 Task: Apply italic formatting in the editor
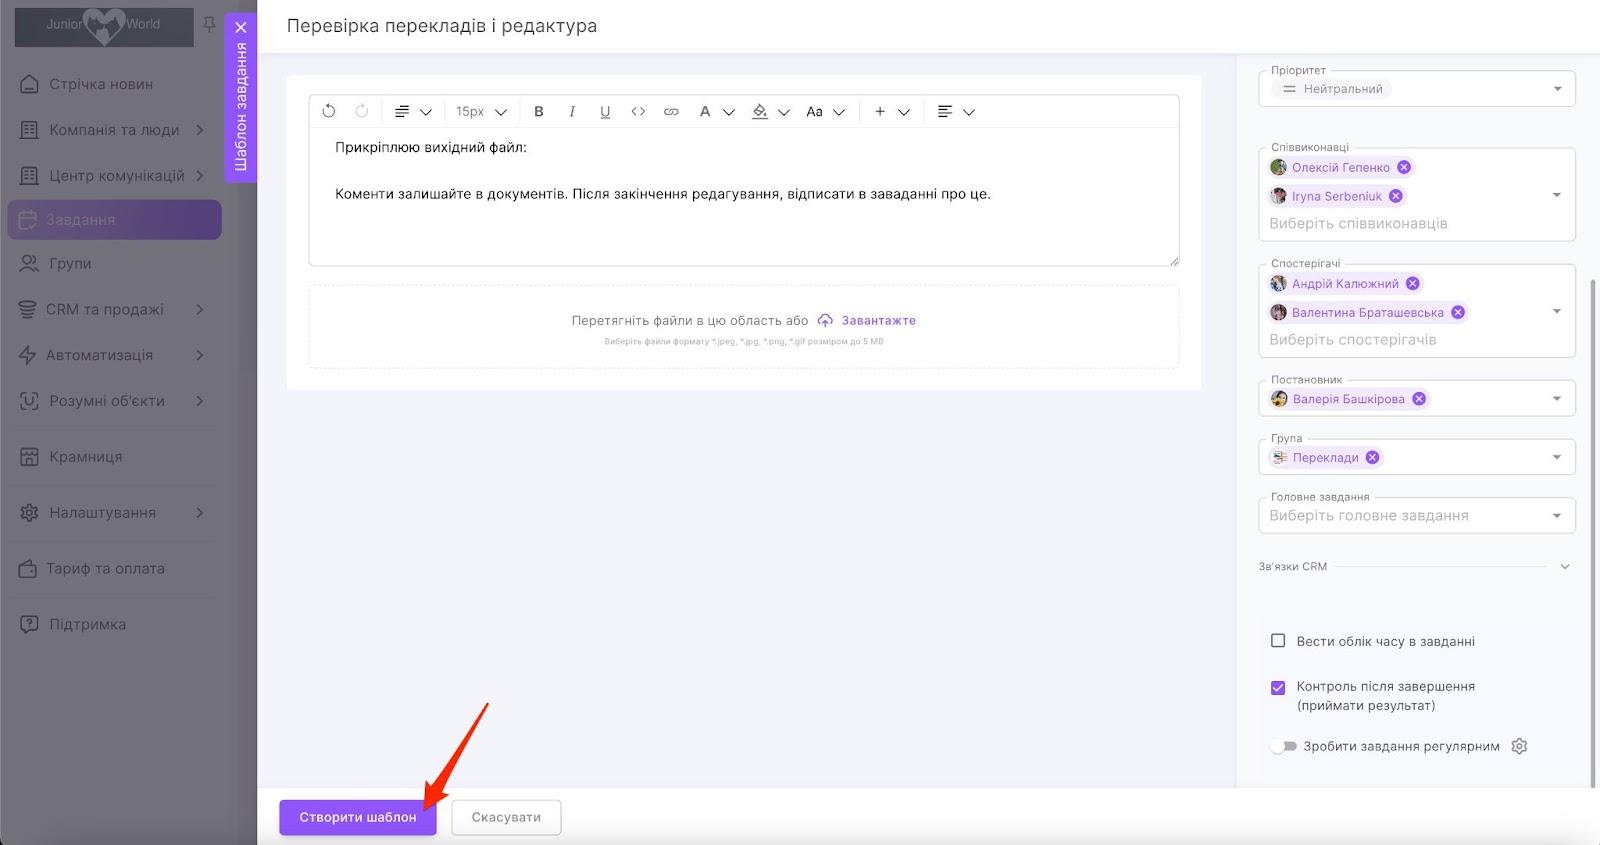pyautogui.click(x=572, y=112)
